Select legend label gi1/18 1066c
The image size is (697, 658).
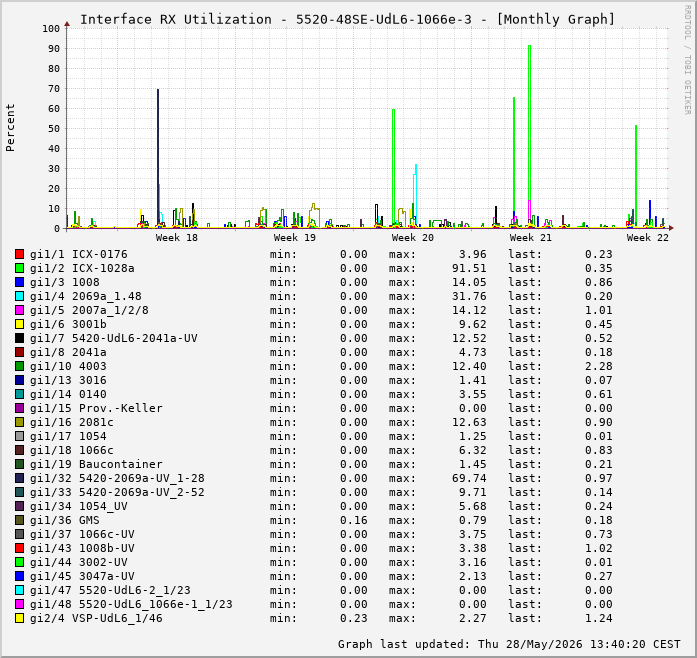pyautogui.click(x=72, y=450)
